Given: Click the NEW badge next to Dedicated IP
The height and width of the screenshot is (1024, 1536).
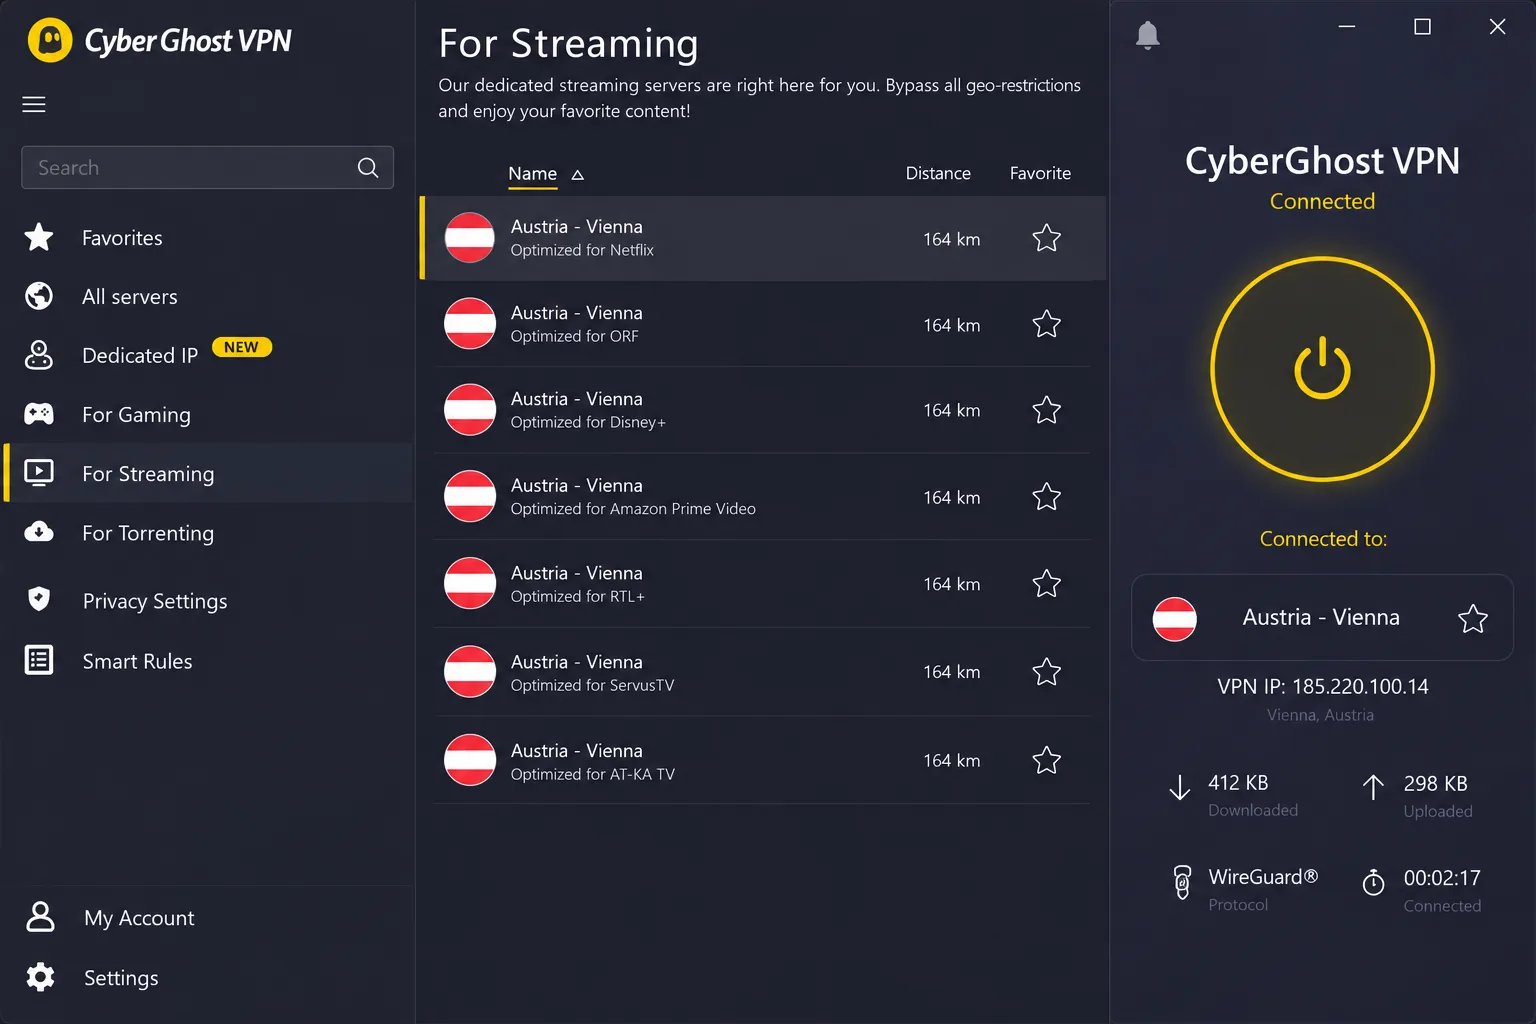Looking at the screenshot, I should pos(242,347).
